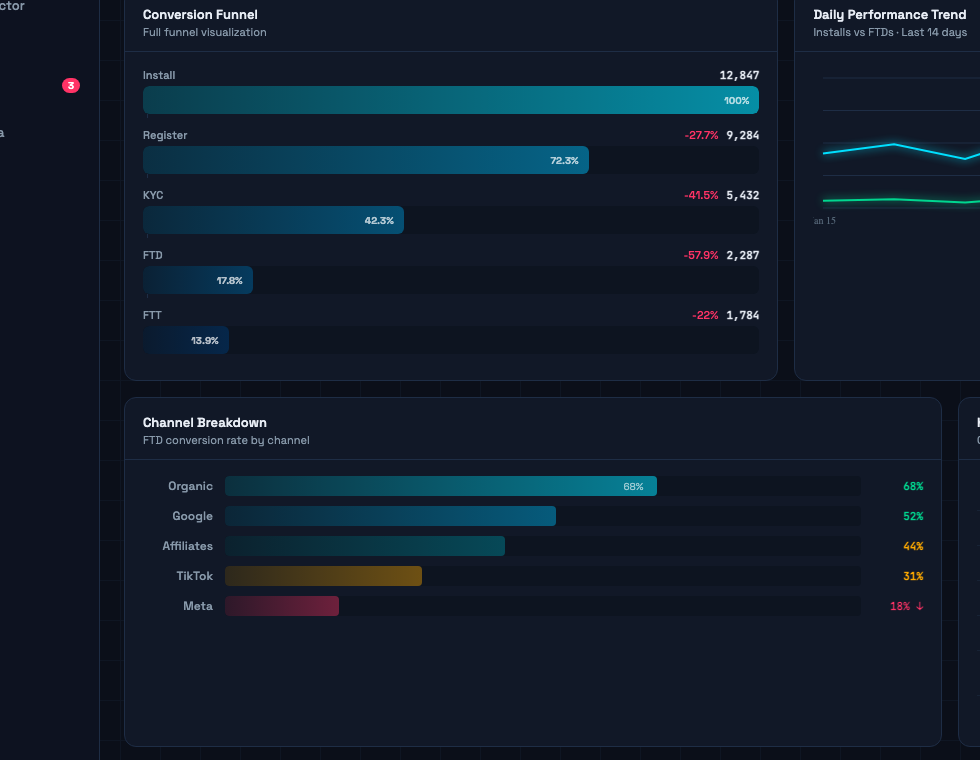Click the red Meta channel bar
The image size is (980, 760).
click(282, 606)
